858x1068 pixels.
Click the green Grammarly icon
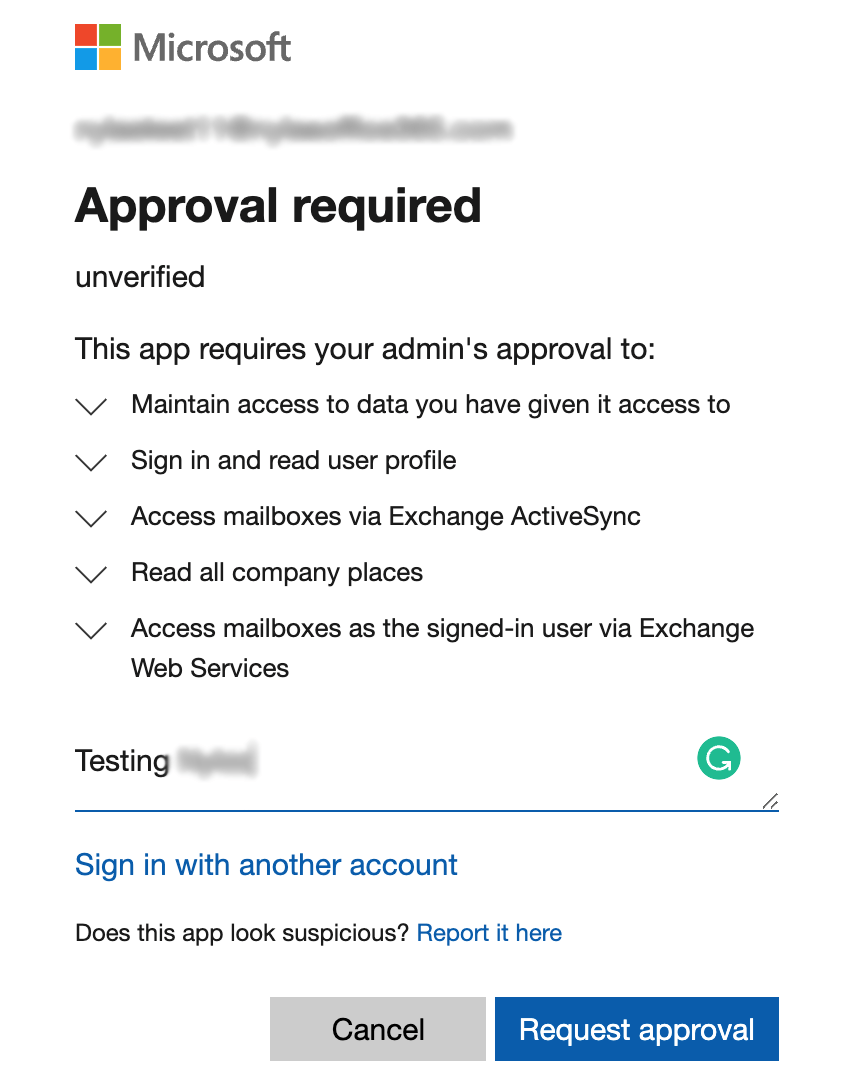click(x=718, y=759)
